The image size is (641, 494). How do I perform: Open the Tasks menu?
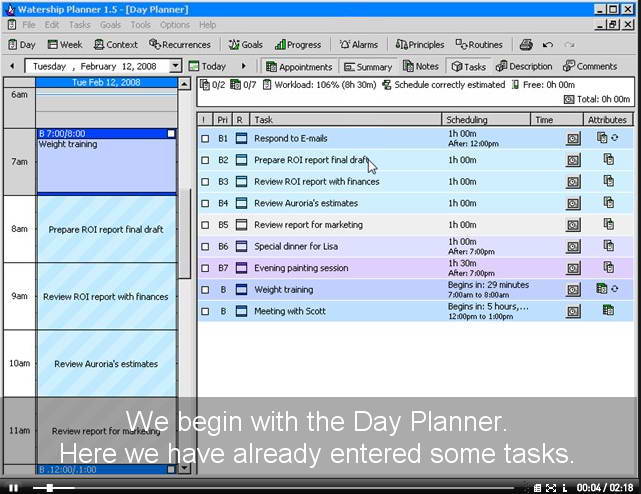point(80,25)
